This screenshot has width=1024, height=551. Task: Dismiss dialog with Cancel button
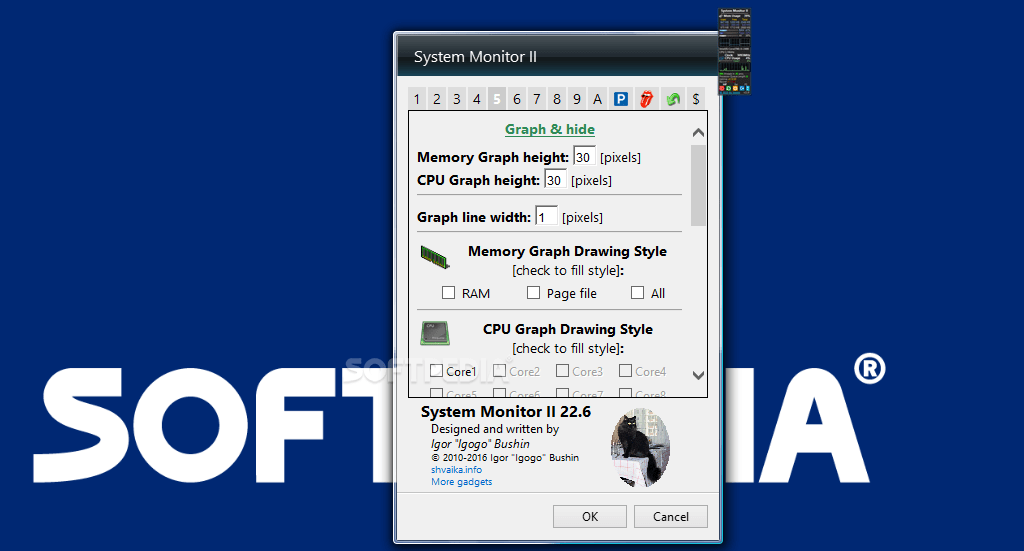tap(671, 516)
